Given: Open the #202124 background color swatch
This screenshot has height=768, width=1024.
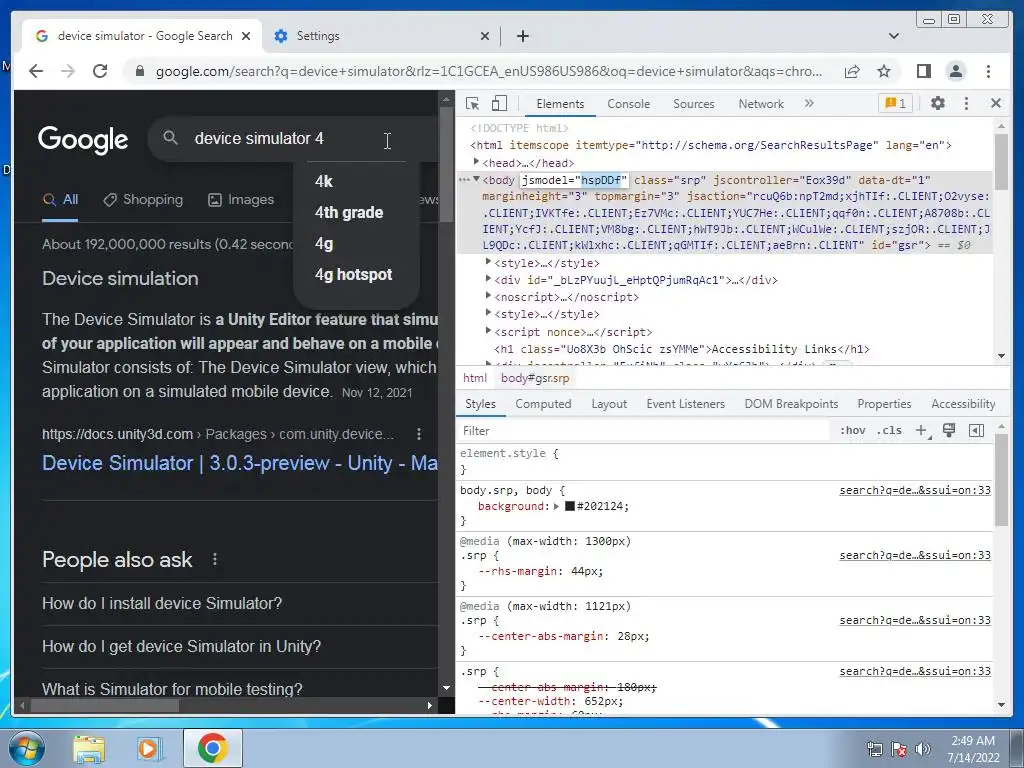Looking at the screenshot, I should 569,506.
